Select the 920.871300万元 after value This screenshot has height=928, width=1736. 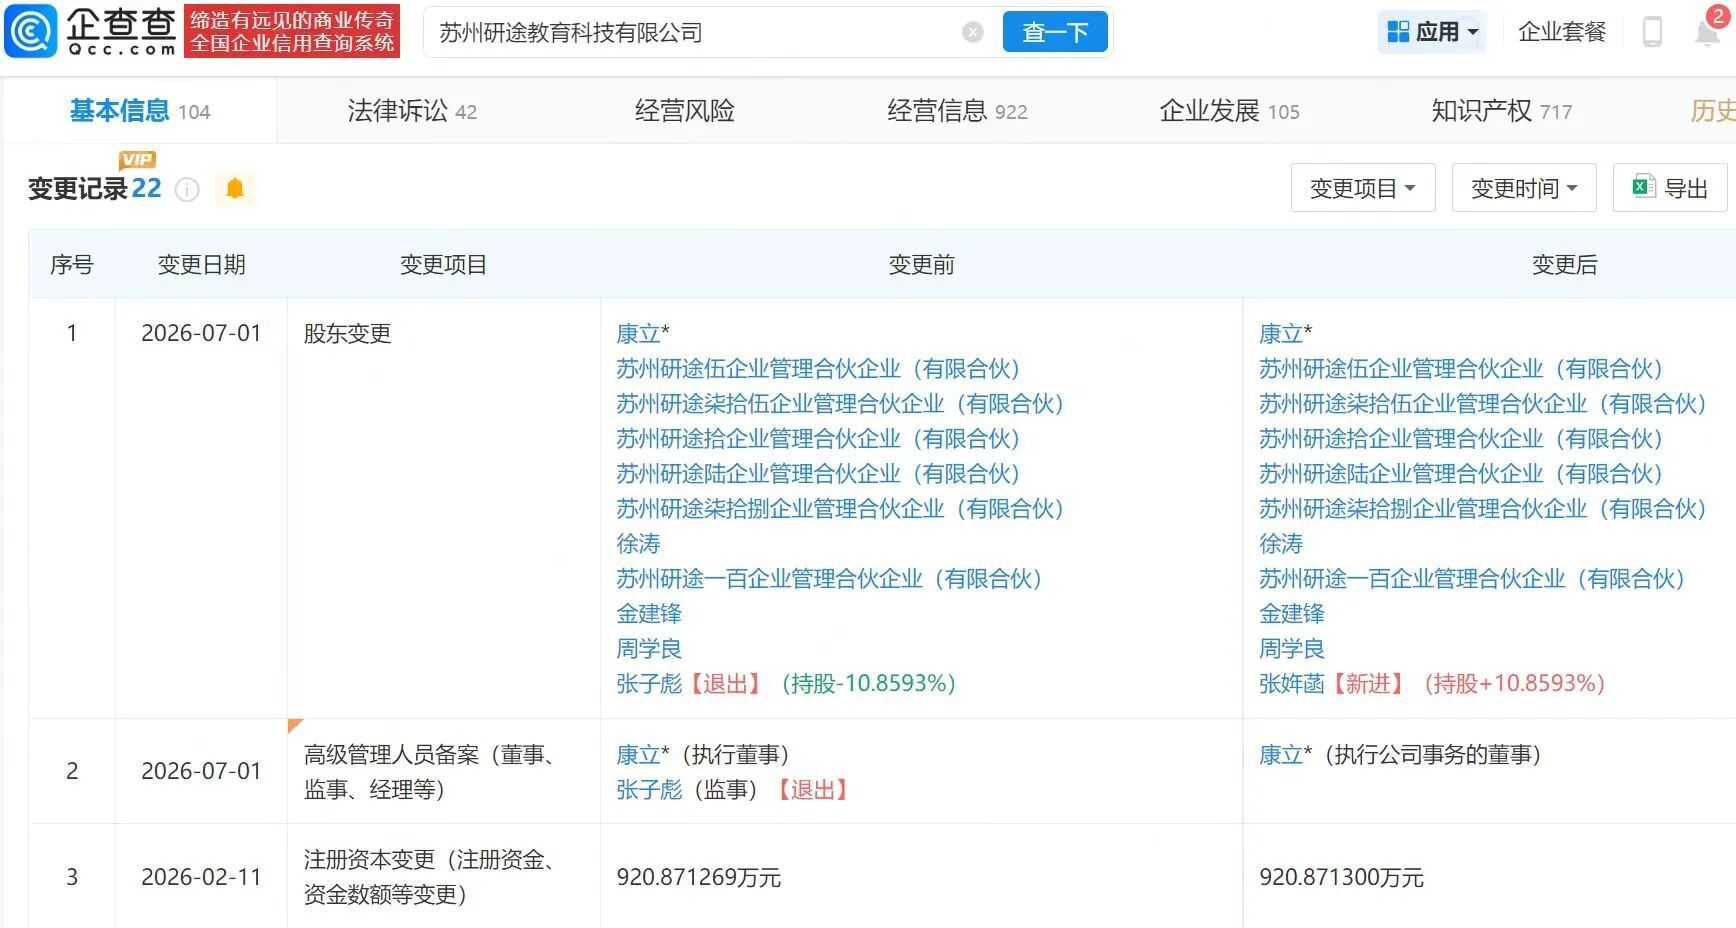pos(1341,877)
